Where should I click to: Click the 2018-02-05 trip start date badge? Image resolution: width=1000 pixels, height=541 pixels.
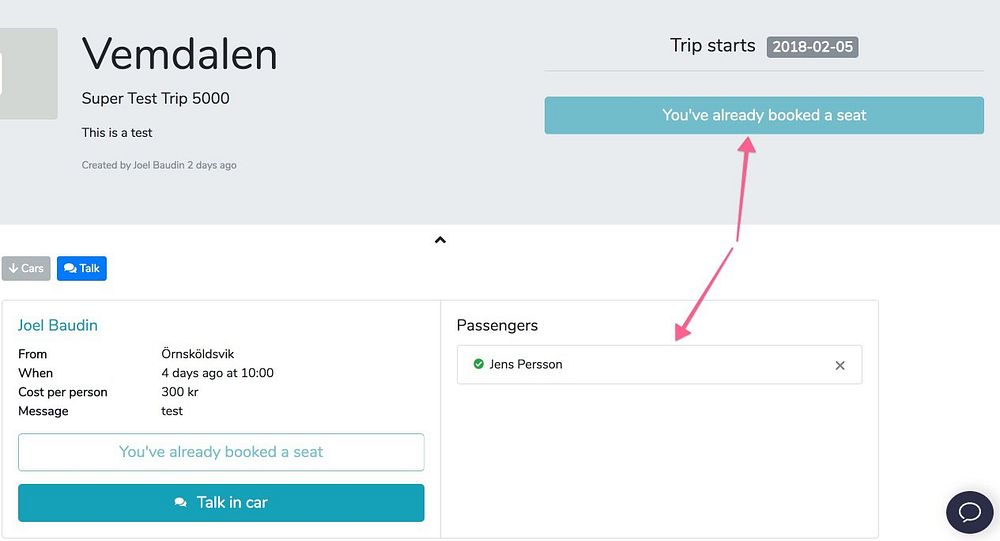pyautogui.click(x=812, y=47)
